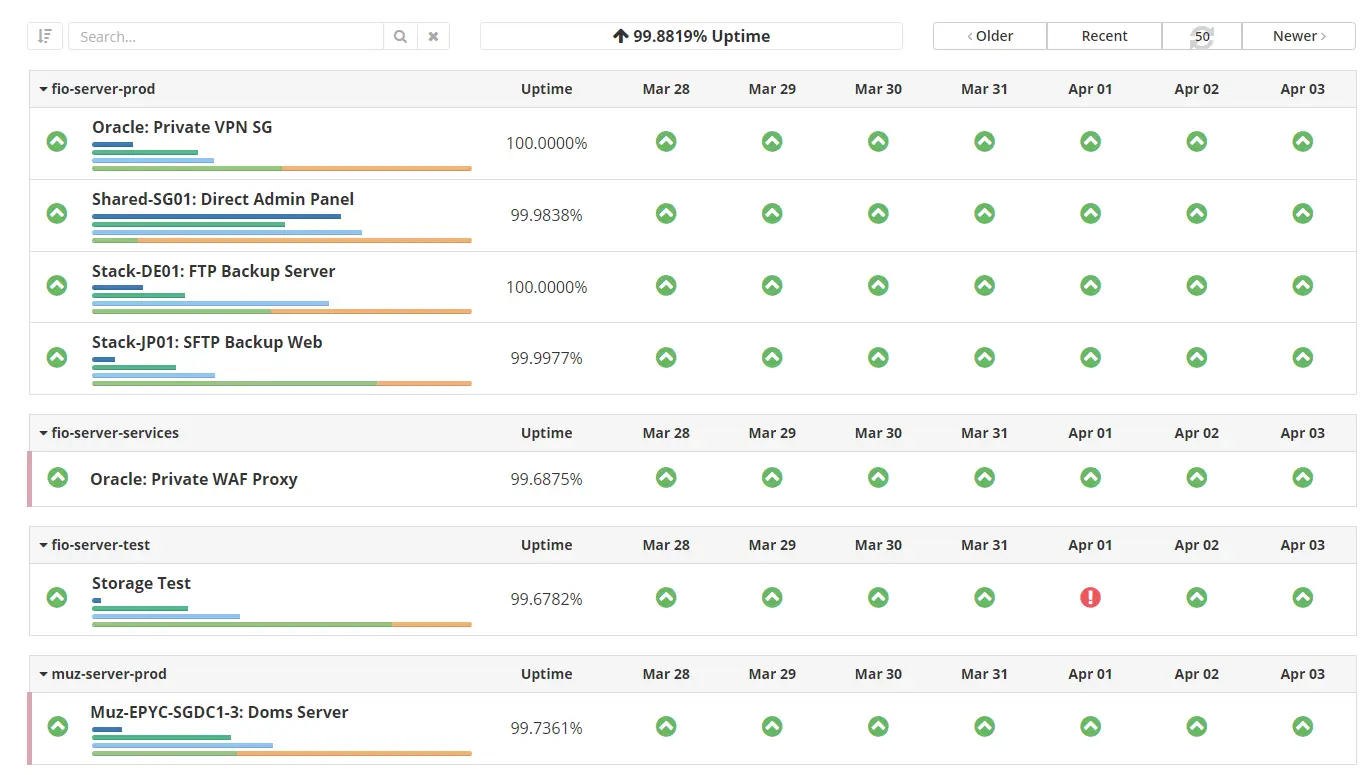
Task: Click Mar 28 green status icon for Oracle Private VPN SG
Action: pyautogui.click(x=666, y=141)
